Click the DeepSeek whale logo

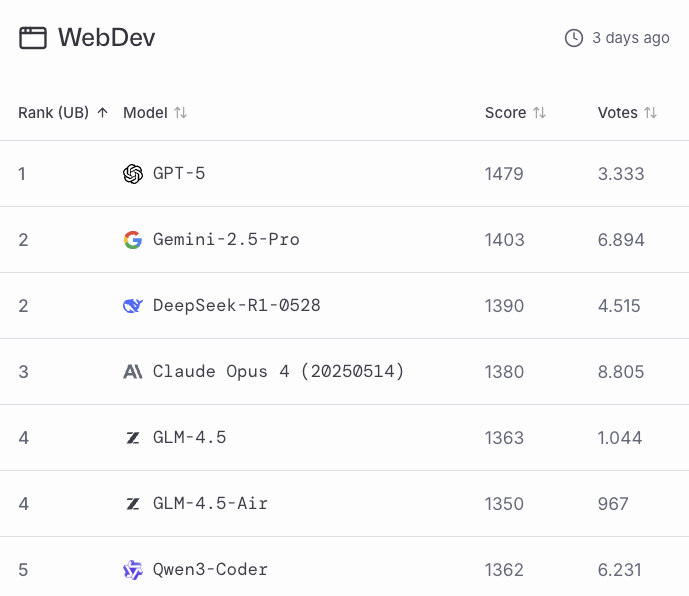[133, 306]
